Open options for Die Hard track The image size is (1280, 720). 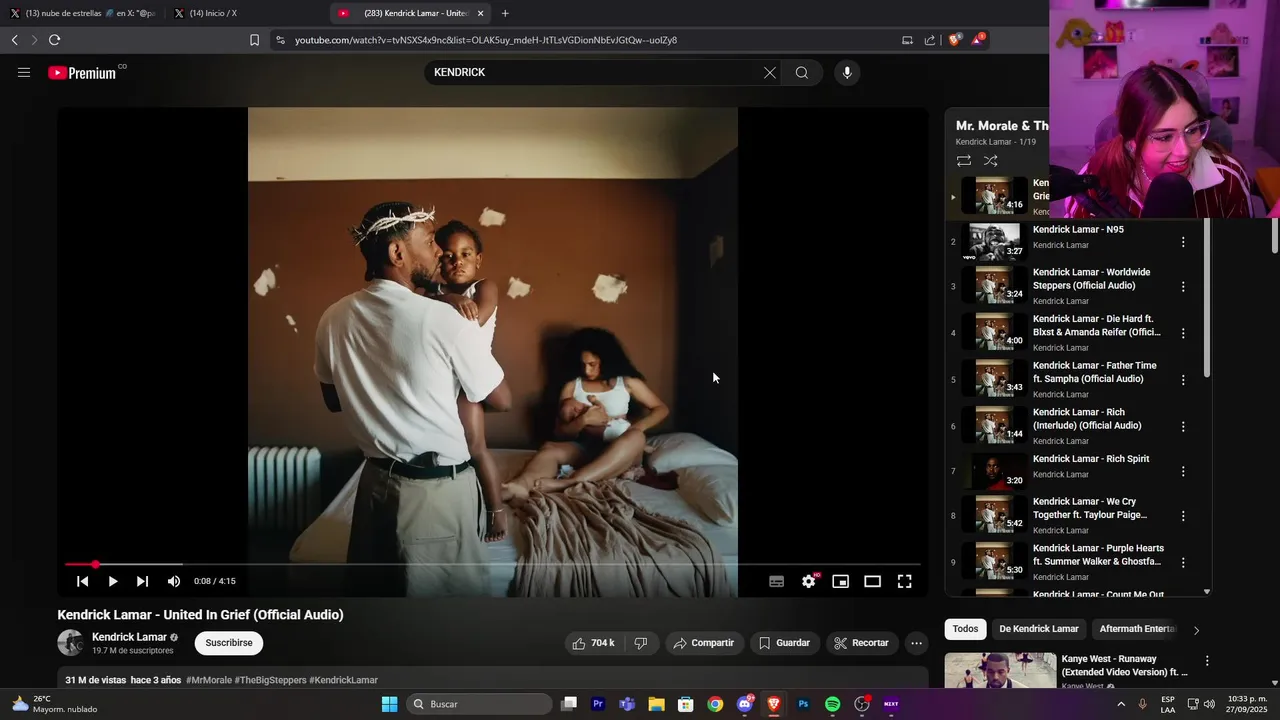pos(1183,333)
